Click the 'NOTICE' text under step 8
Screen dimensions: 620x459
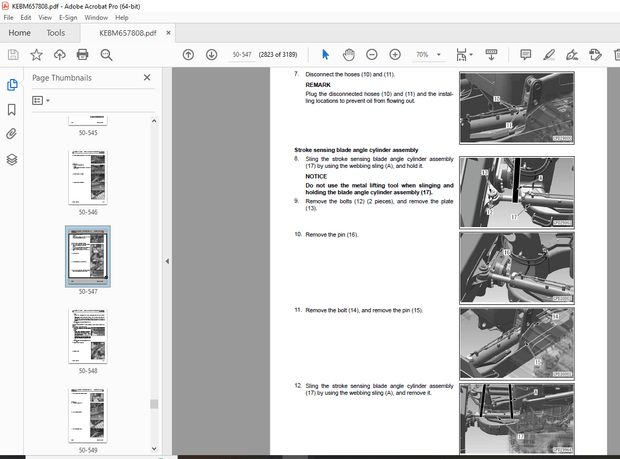click(x=316, y=176)
